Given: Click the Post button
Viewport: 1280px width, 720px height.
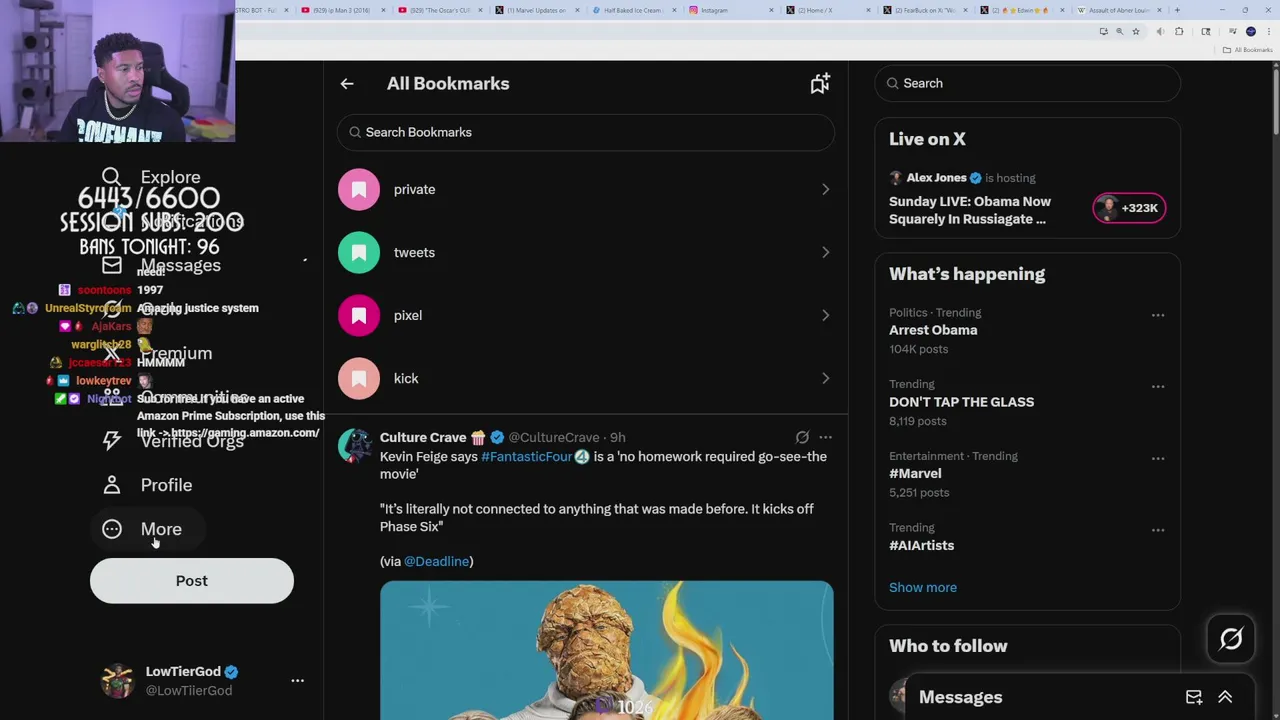Looking at the screenshot, I should pyautogui.click(x=192, y=581).
